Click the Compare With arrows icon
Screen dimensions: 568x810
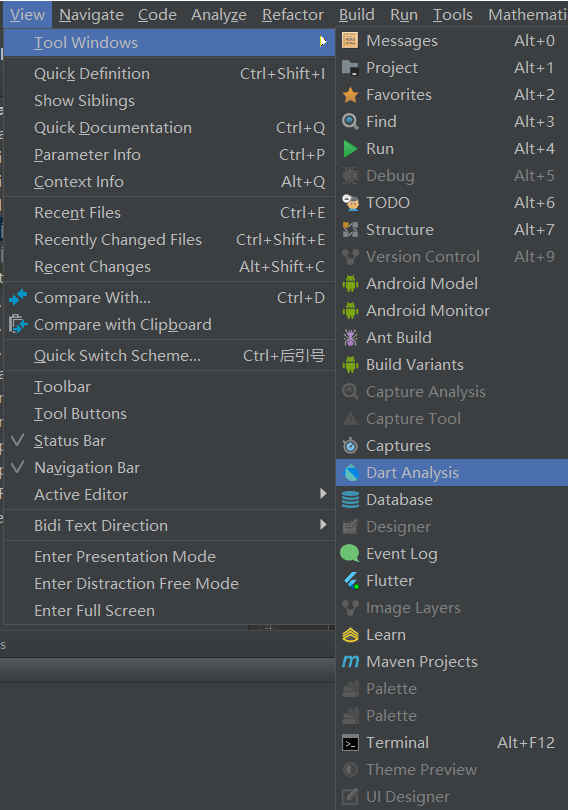coord(18,298)
